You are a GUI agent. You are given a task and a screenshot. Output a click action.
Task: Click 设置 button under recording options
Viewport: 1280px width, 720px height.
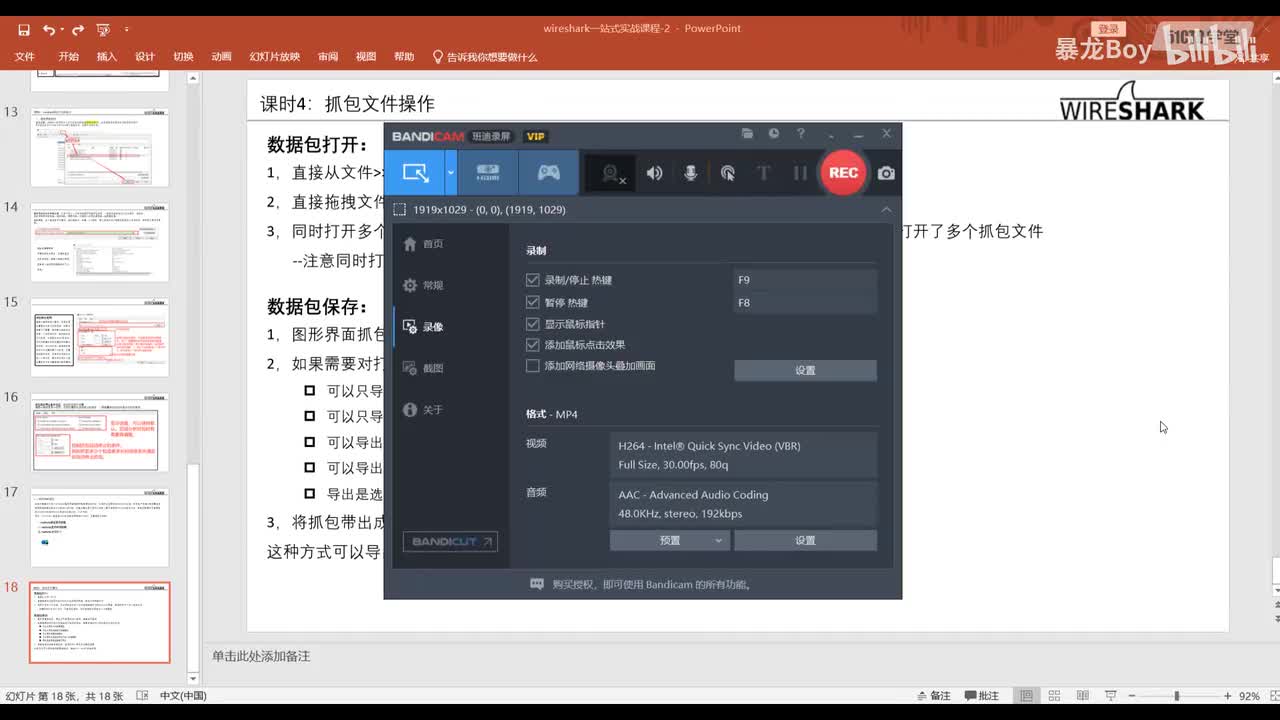805,370
